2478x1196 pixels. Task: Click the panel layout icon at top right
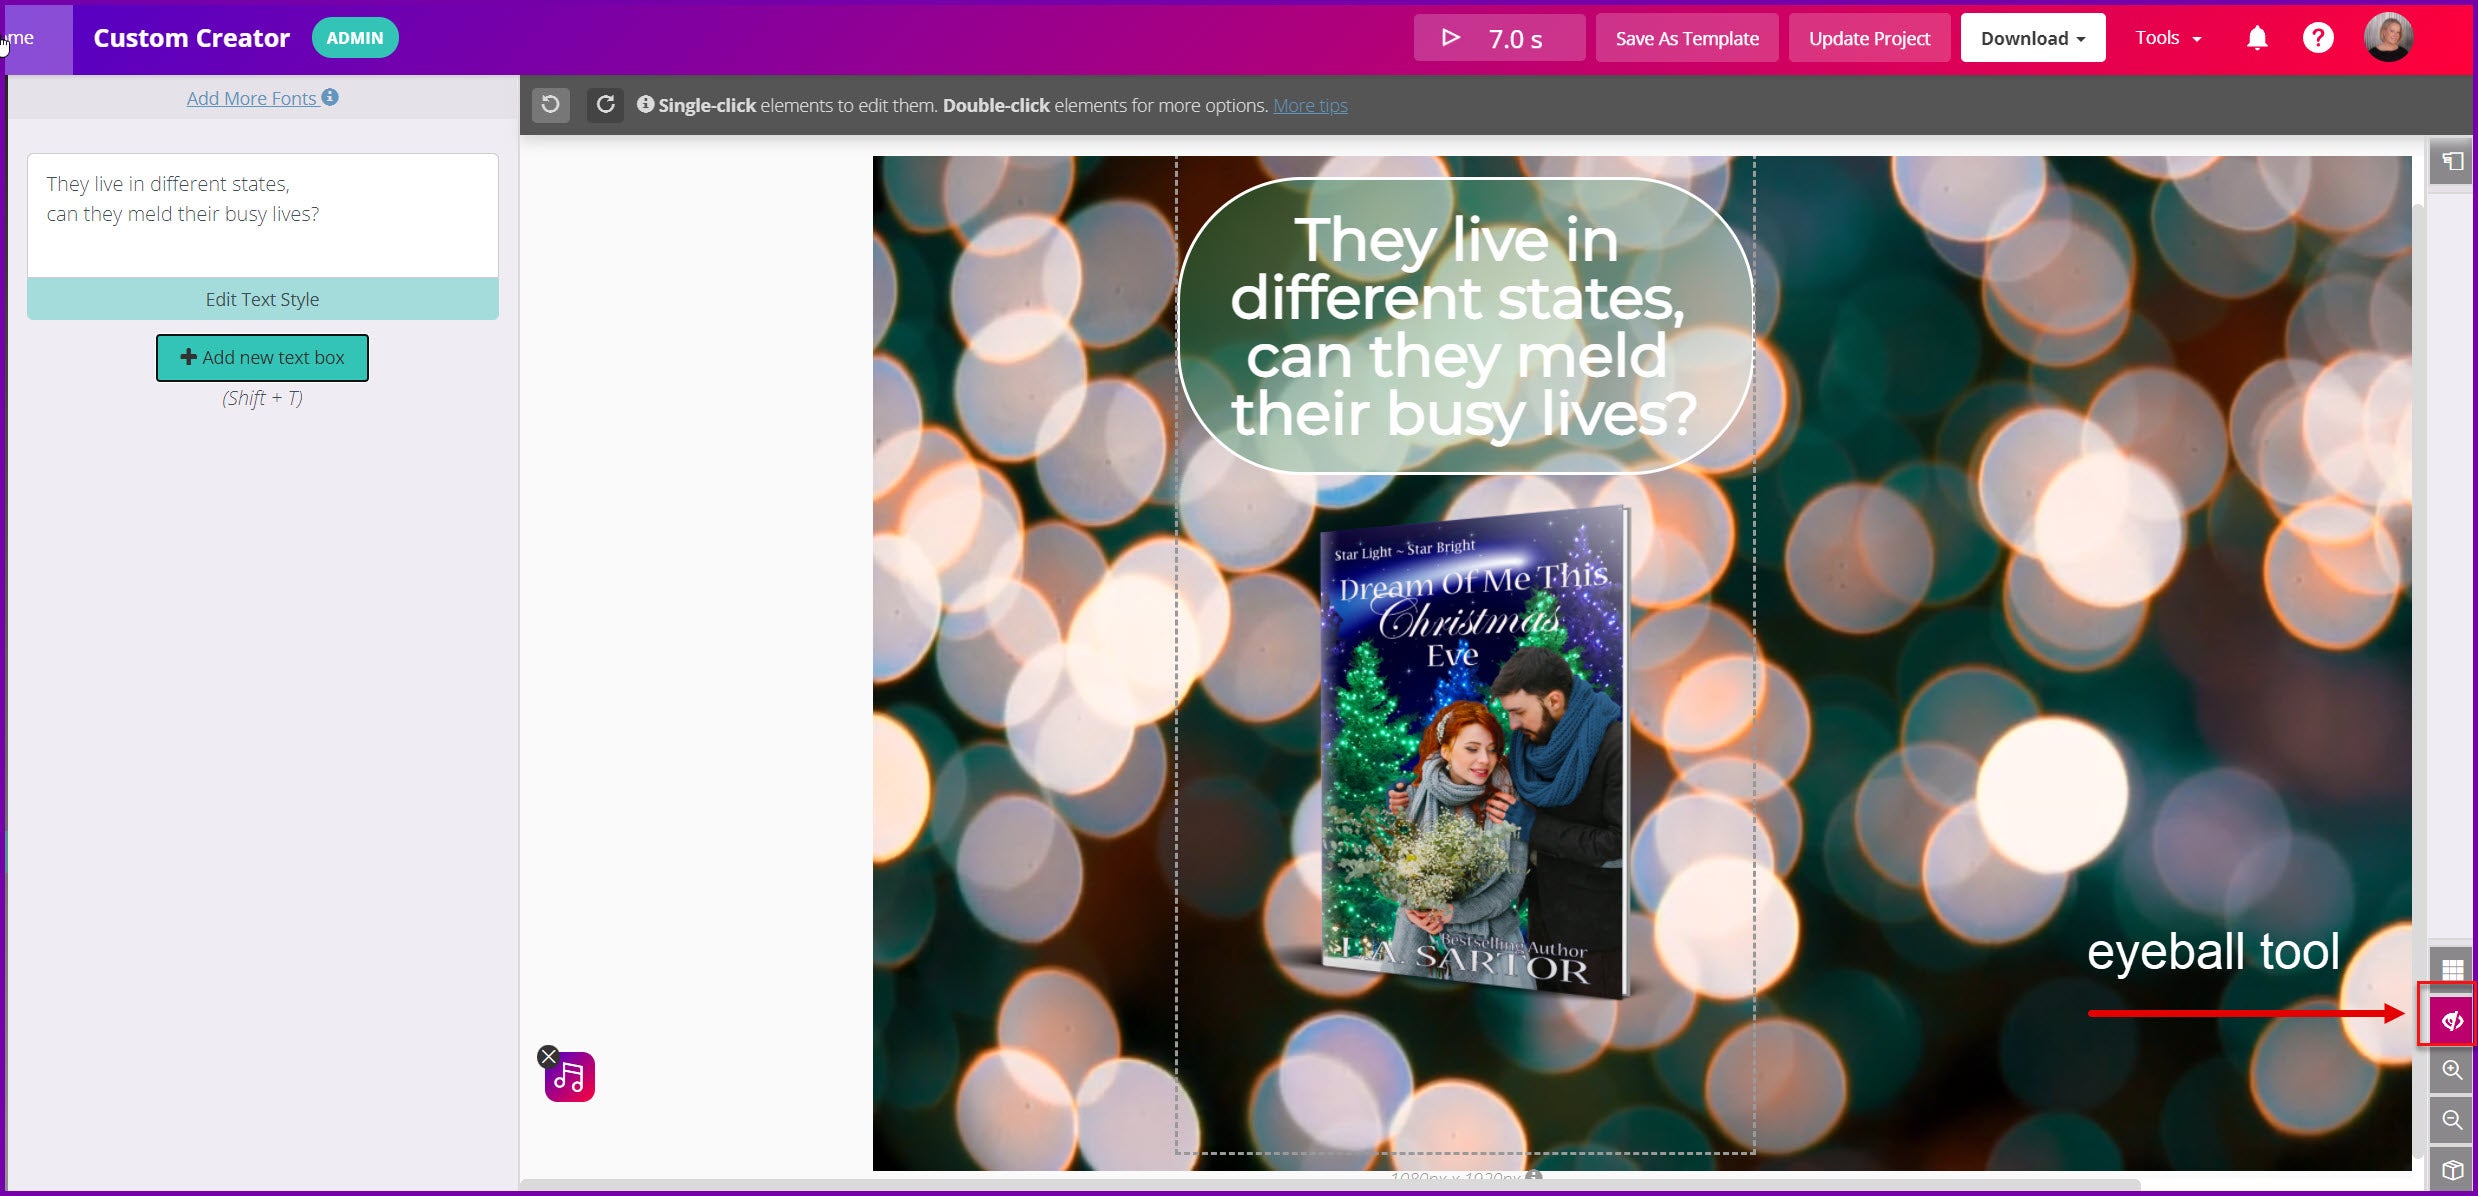2452,161
